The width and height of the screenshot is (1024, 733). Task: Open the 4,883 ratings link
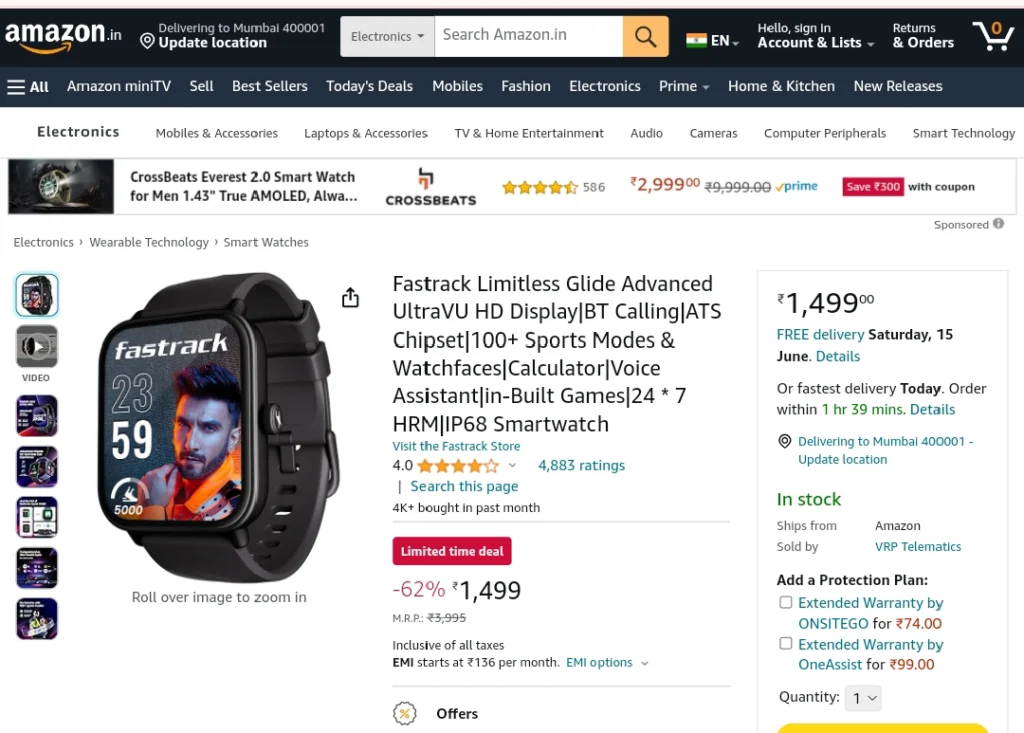581,465
